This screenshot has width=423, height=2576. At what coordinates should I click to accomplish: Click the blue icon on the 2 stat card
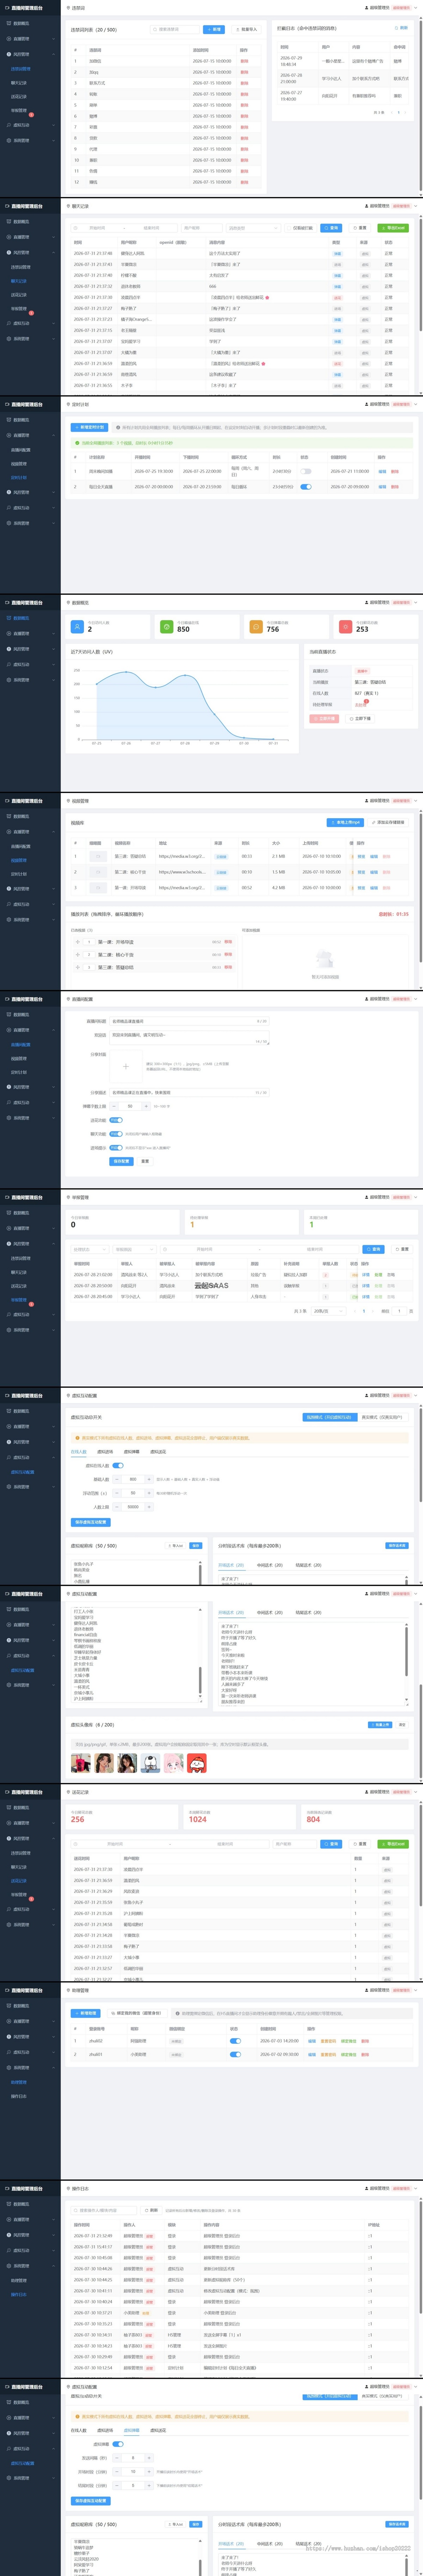pyautogui.click(x=77, y=627)
